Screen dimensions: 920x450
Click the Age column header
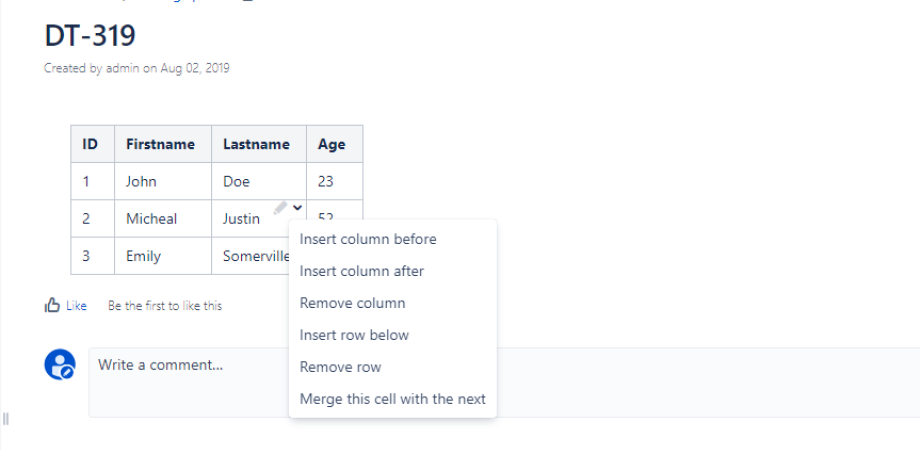(334, 144)
